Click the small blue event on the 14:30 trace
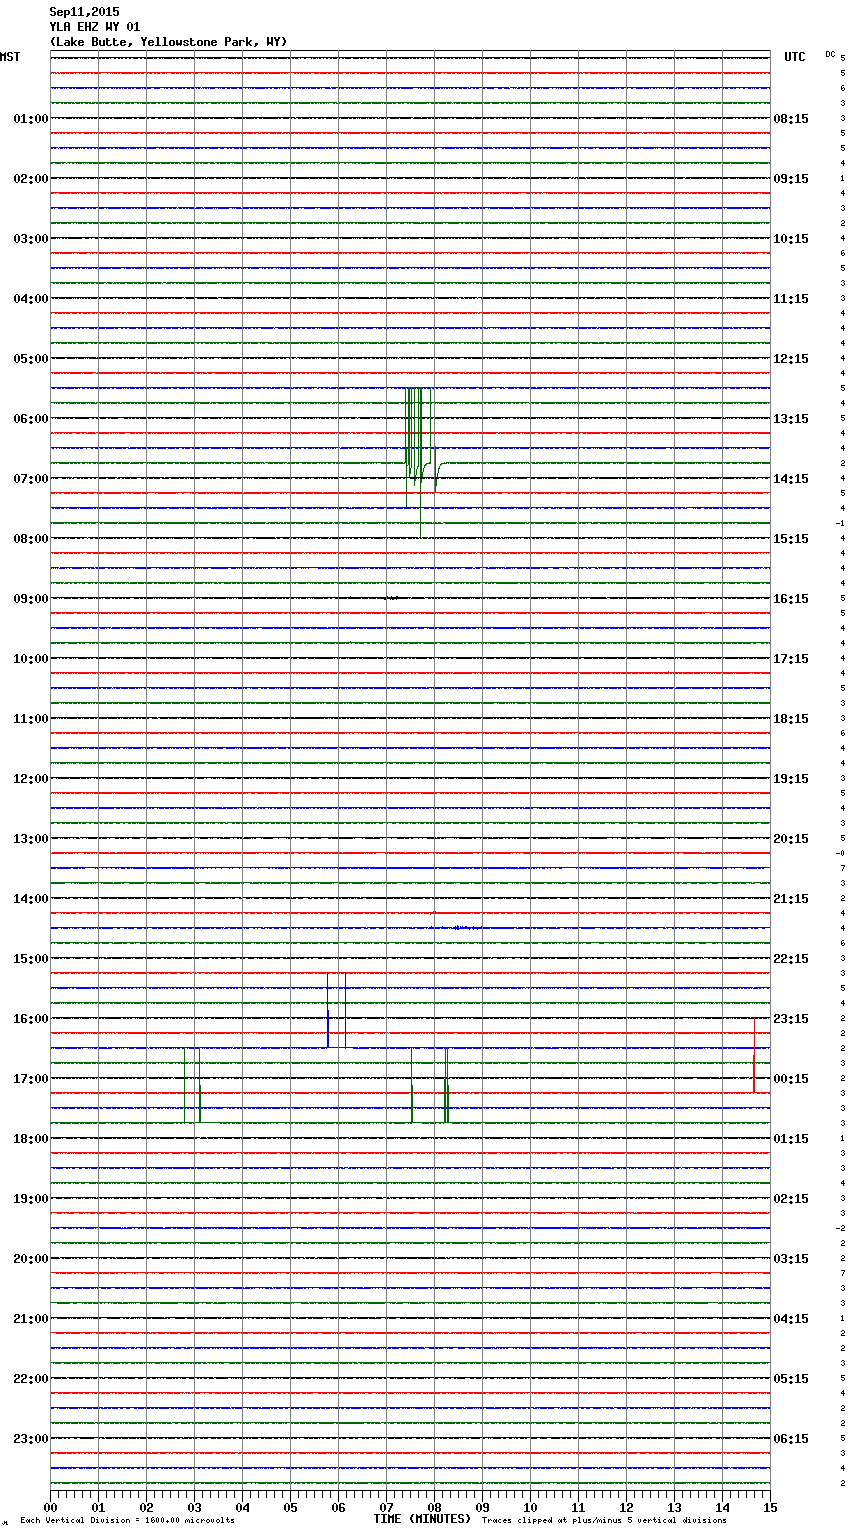Image resolution: width=850 pixels, height=1534 pixels. coord(466,928)
